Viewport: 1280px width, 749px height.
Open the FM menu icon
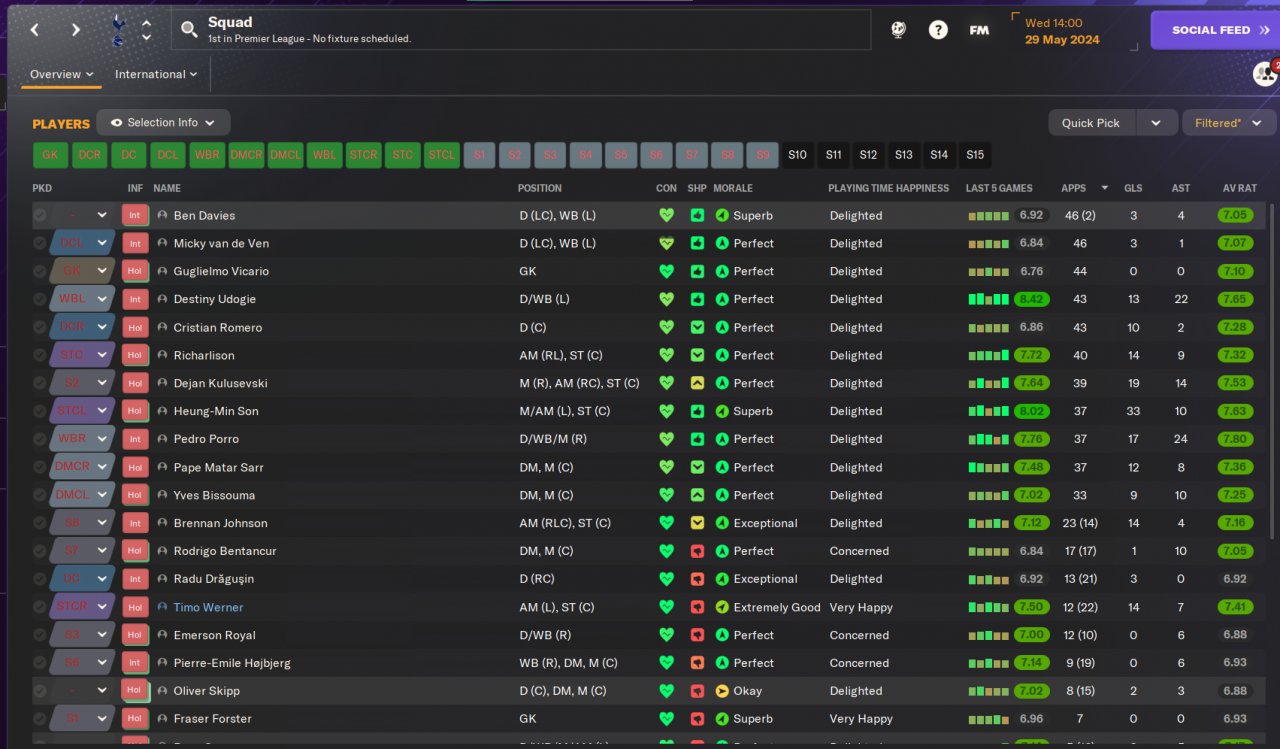(979, 30)
